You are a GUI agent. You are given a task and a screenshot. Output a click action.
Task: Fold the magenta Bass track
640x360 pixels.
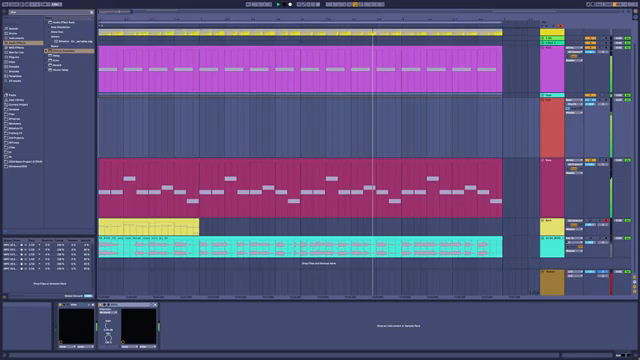[542, 160]
